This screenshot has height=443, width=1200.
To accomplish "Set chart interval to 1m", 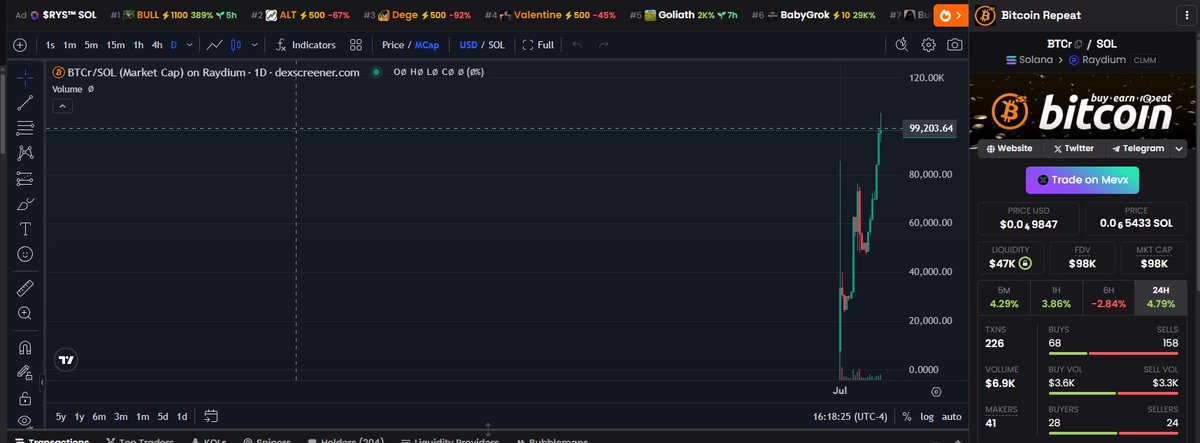I will [x=70, y=45].
